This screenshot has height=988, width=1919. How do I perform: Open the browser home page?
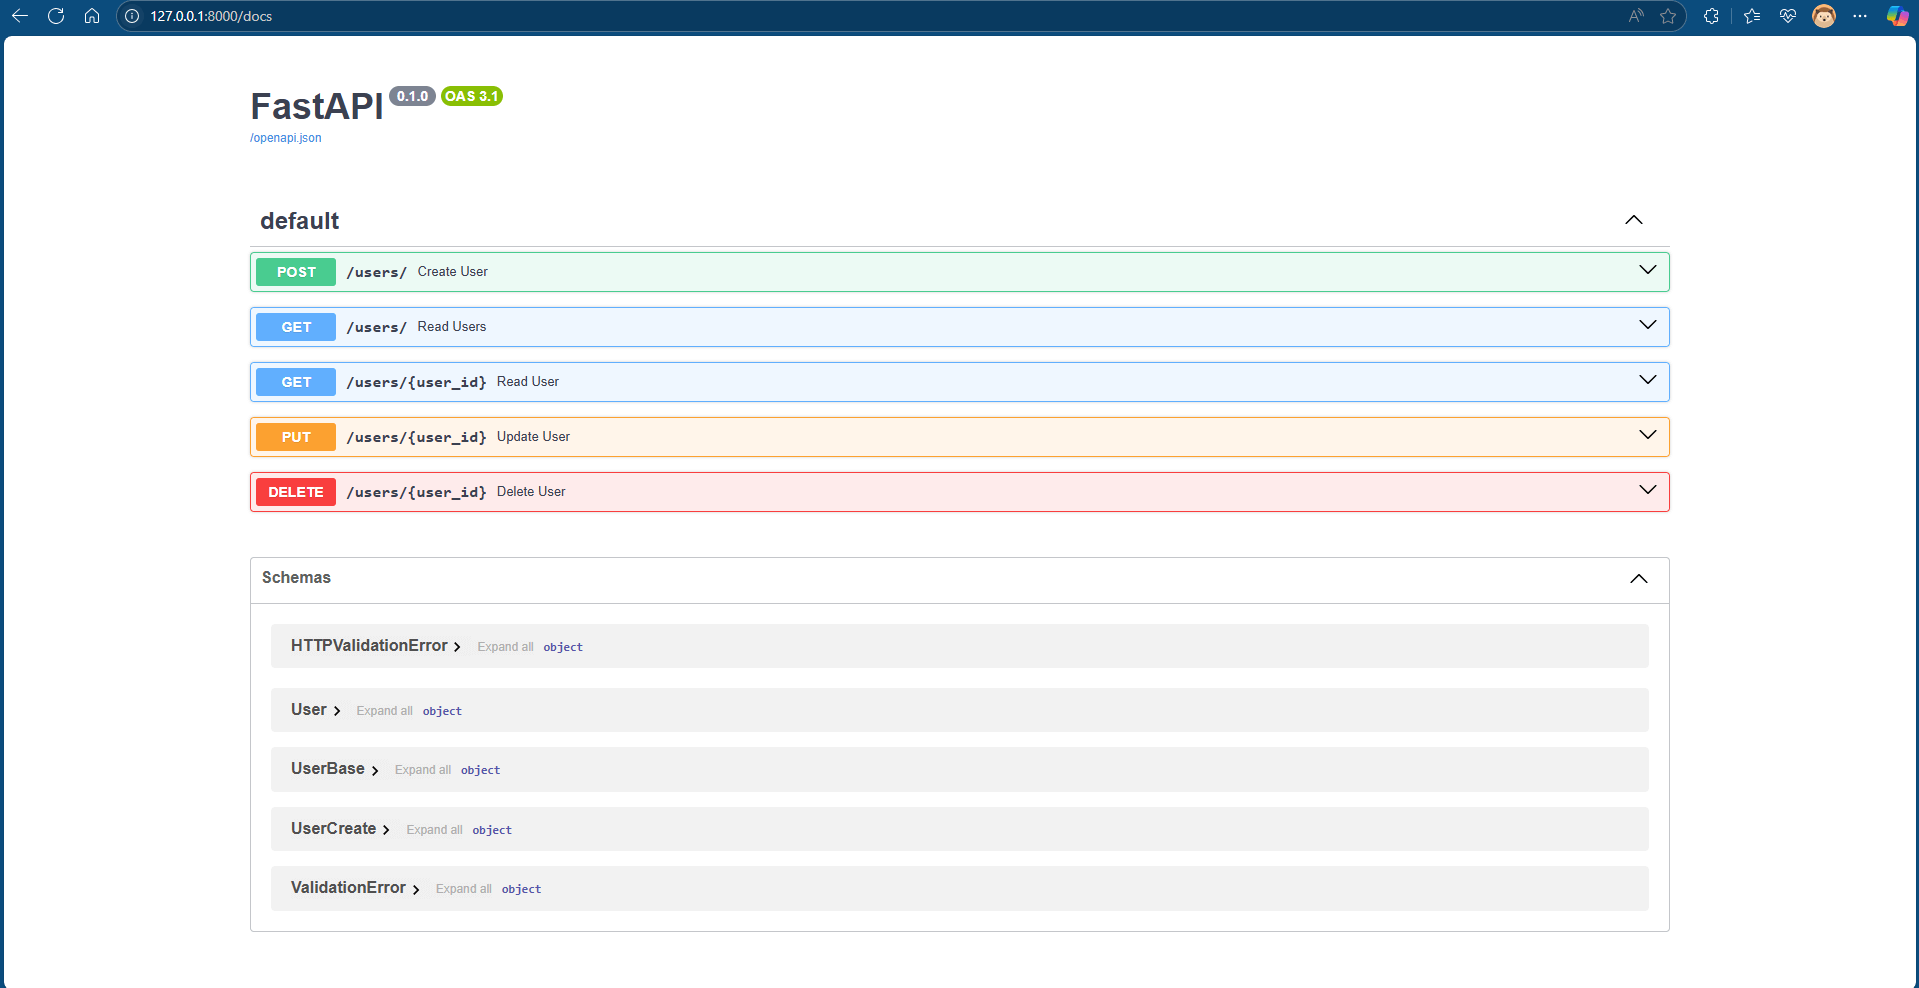pyautogui.click(x=92, y=16)
